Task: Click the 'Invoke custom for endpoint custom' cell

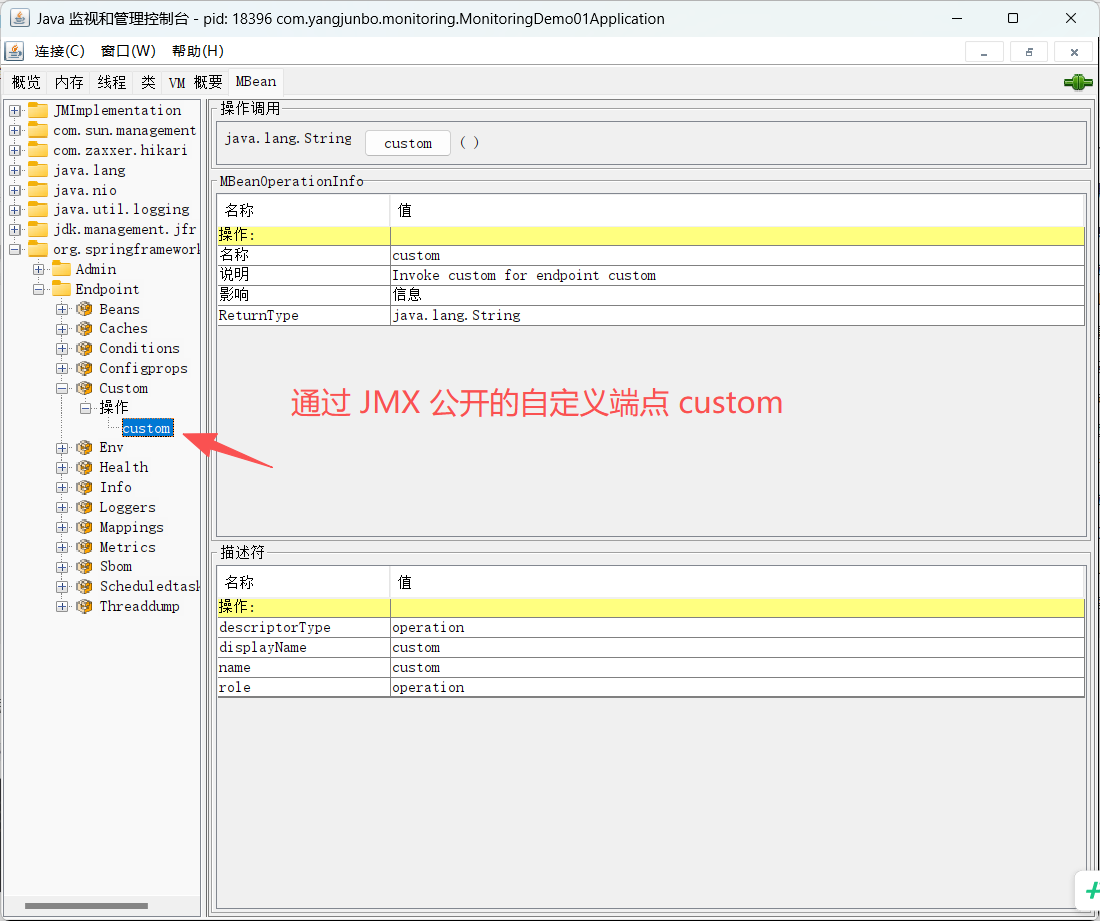Action: (x=737, y=275)
